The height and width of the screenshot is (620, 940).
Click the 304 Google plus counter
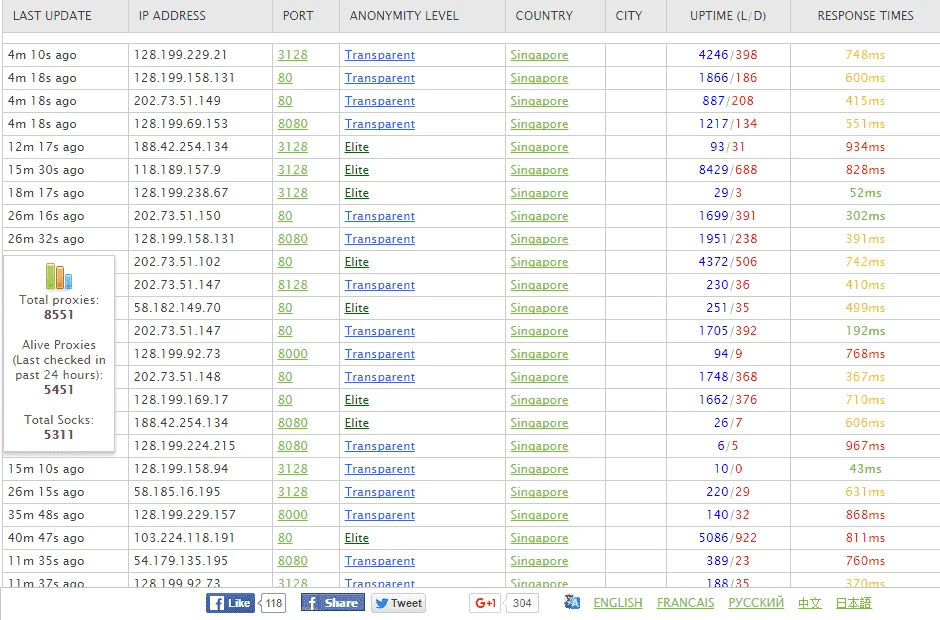click(x=522, y=603)
